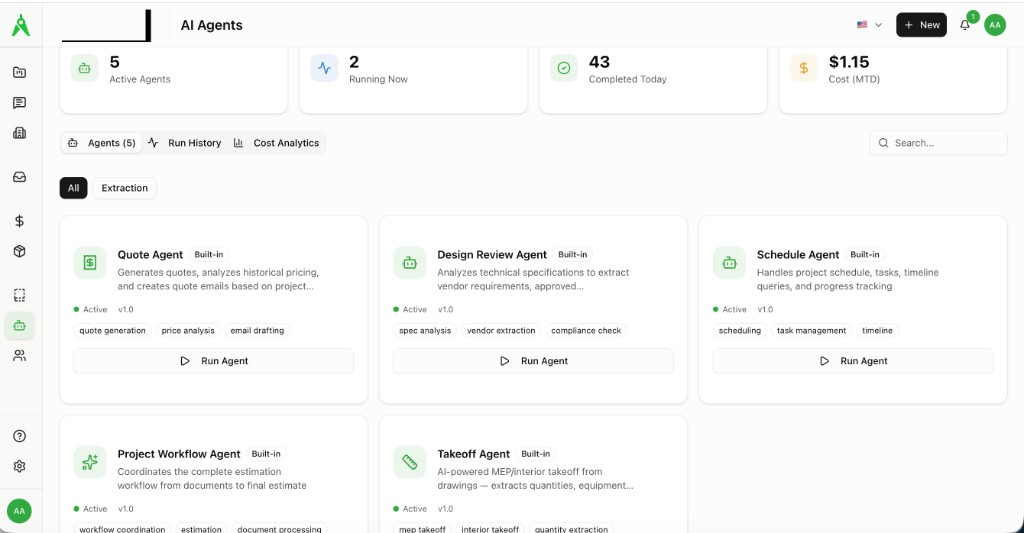
Task: Open the package box icon in the sidebar
Action: click(x=19, y=251)
